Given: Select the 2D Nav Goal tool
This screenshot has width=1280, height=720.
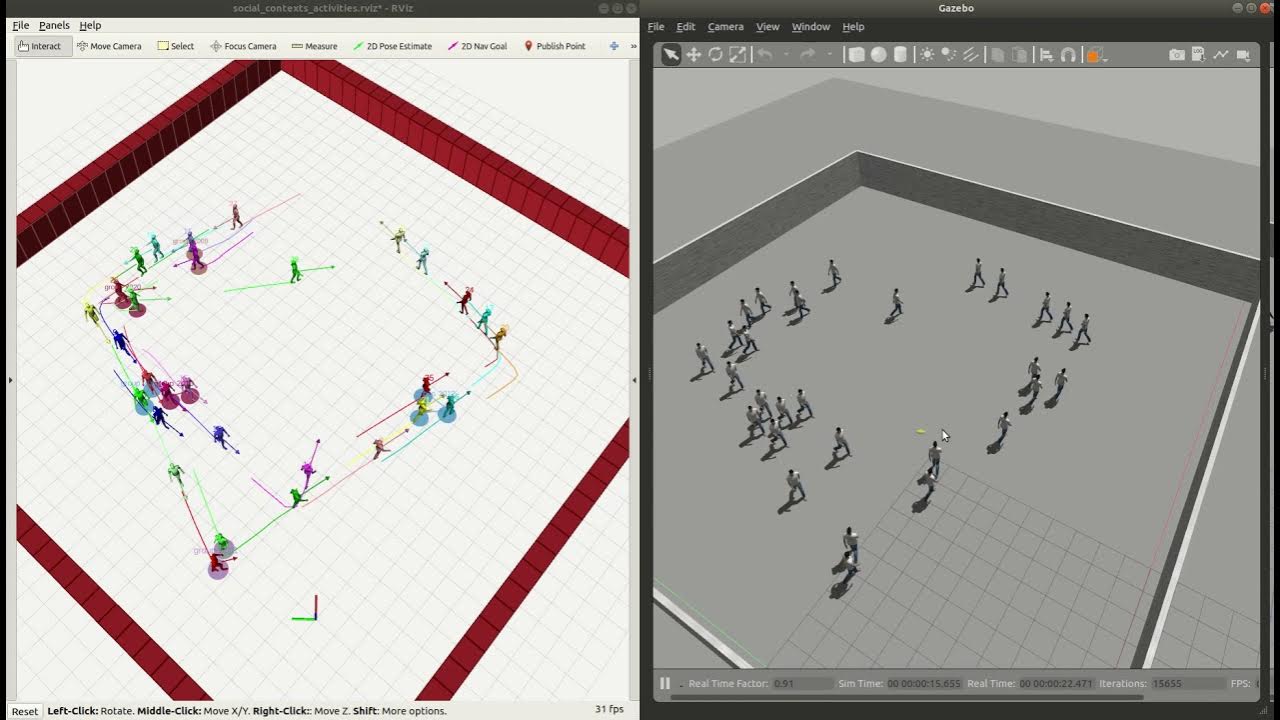Looking at the screenshot, I should pyautogui.click(x=477, y=46).
